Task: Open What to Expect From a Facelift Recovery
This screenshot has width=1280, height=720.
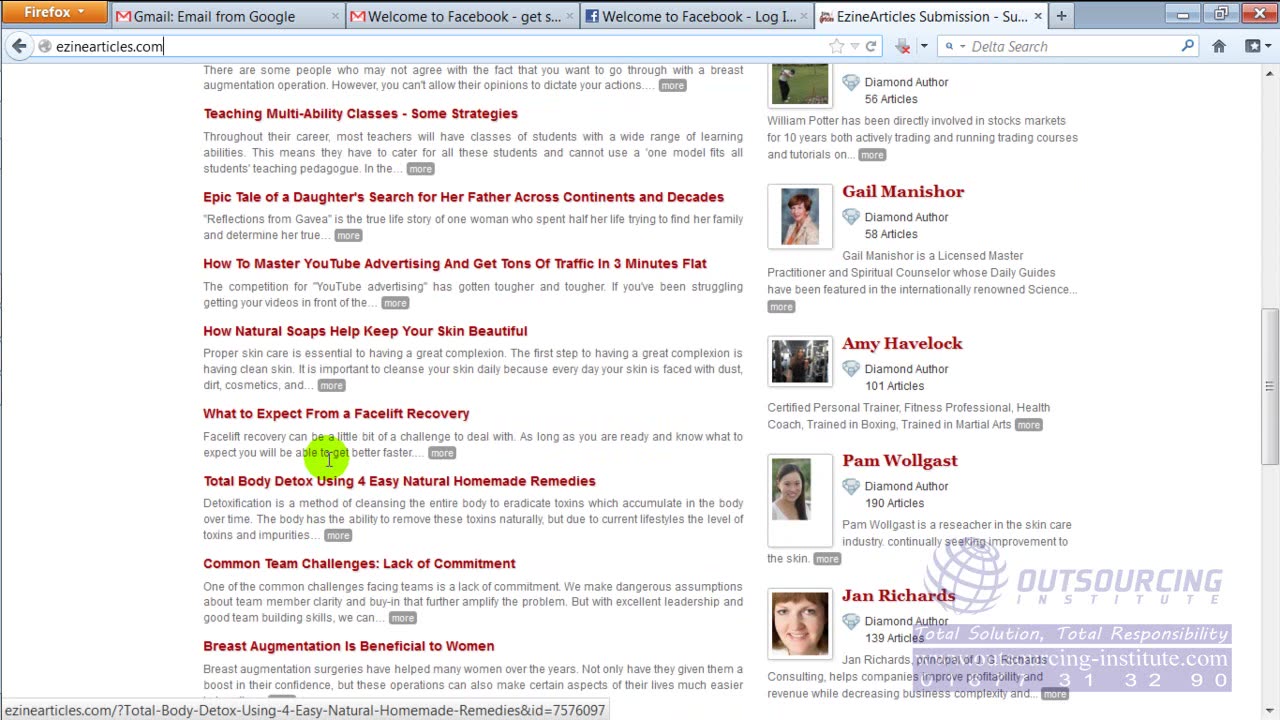Action: [x=336, y=414]
